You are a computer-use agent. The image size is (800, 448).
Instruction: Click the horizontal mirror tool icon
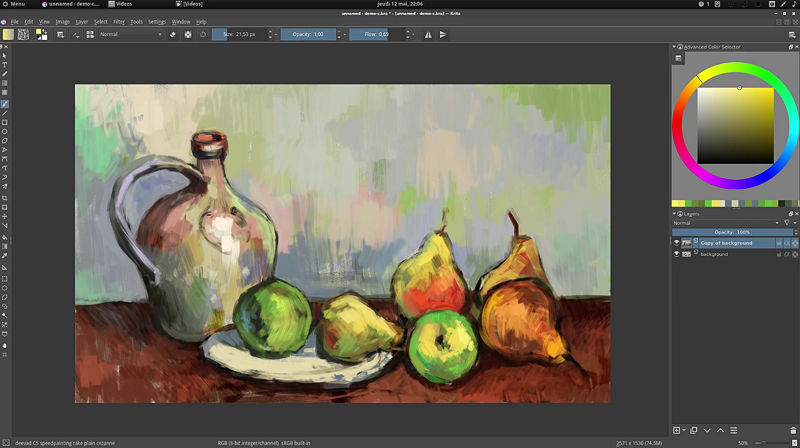(x=428, y=34)
